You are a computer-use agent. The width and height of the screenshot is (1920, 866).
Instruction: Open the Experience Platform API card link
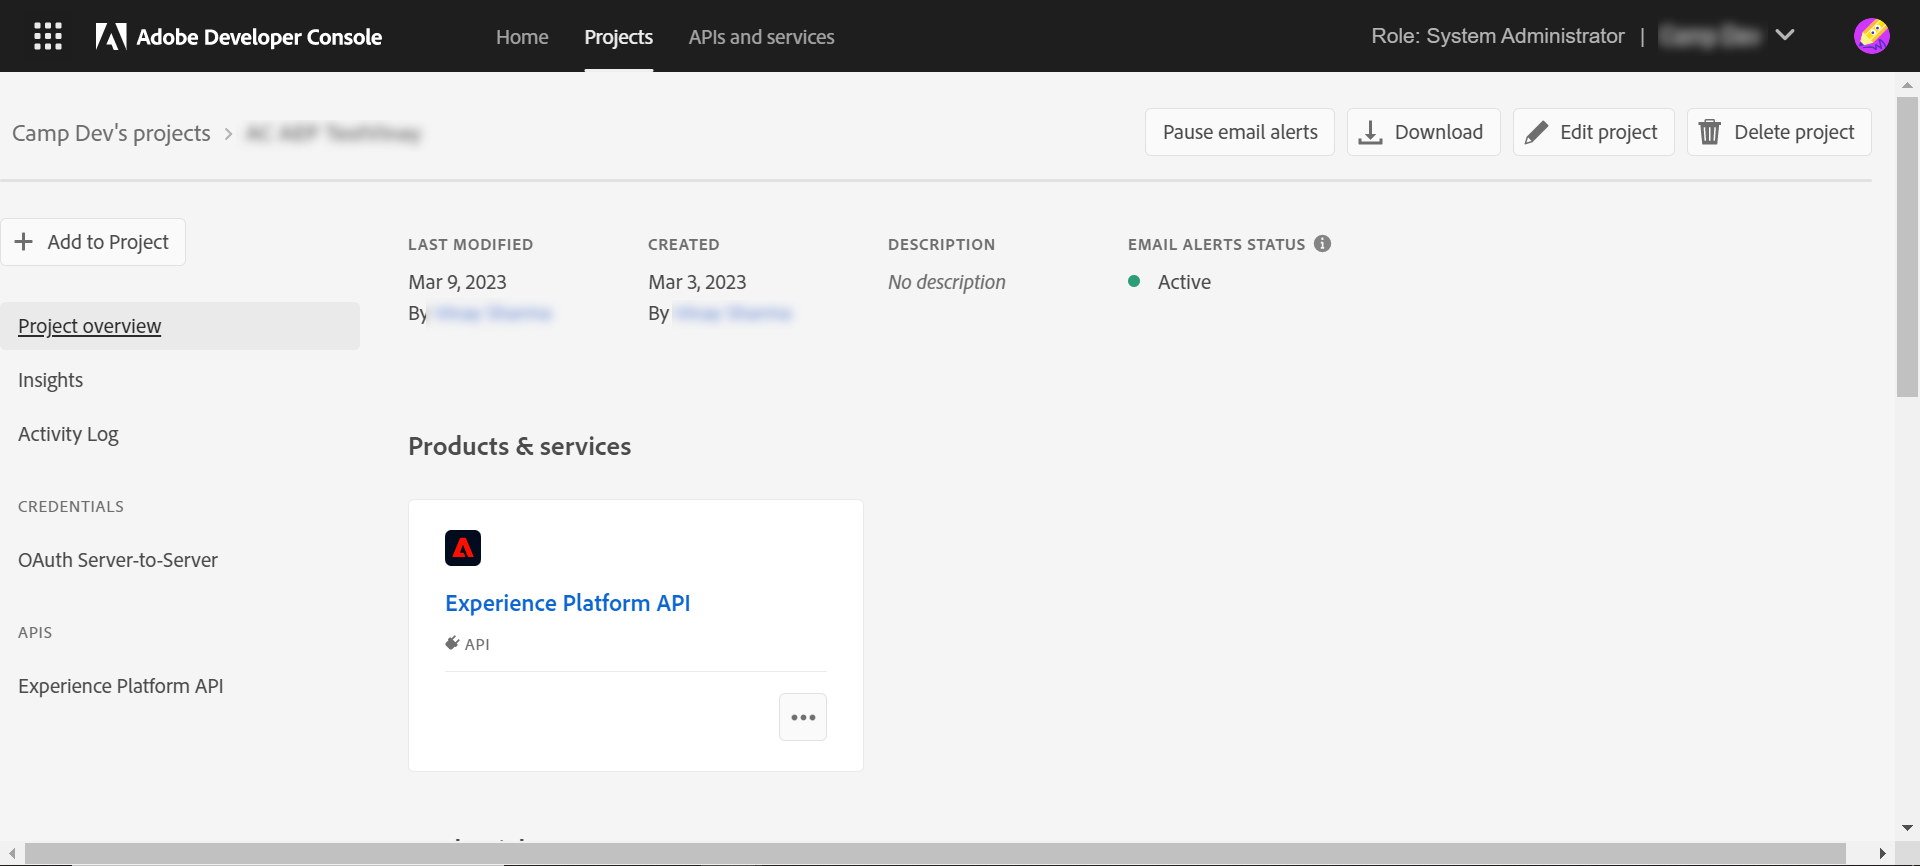coord(567,603)
